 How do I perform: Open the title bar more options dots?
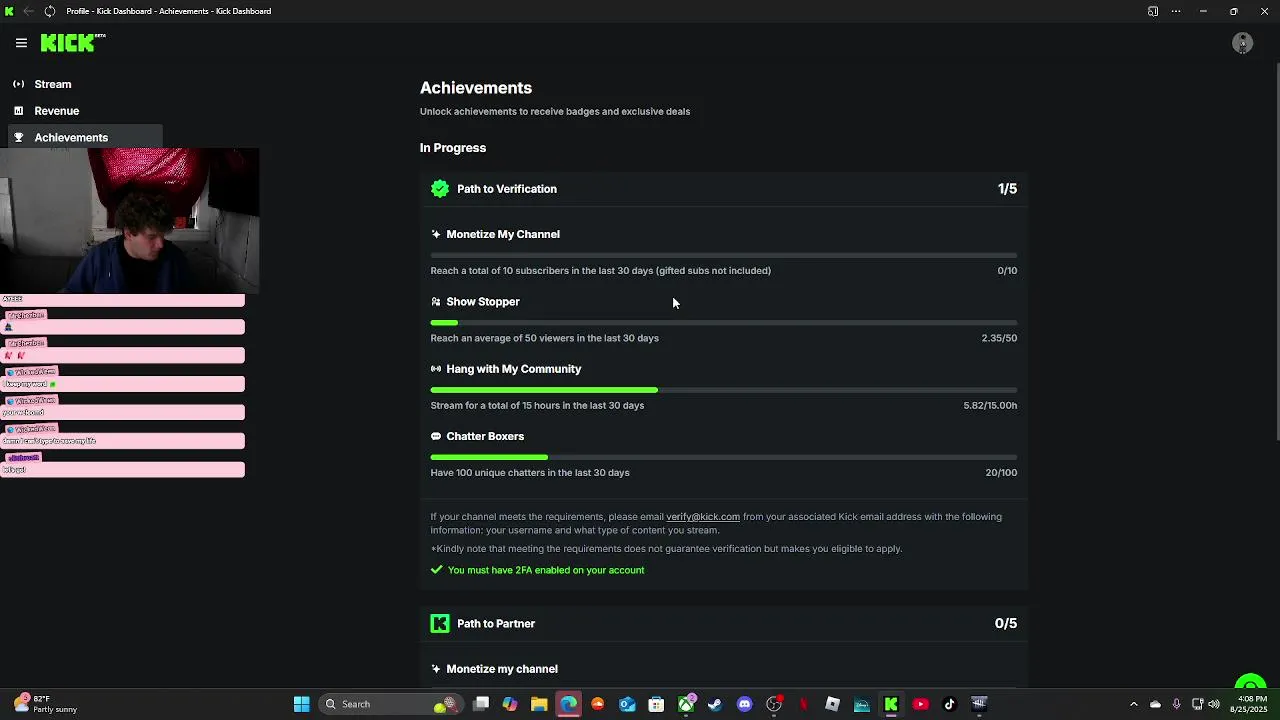click(x=1176, y=11)
